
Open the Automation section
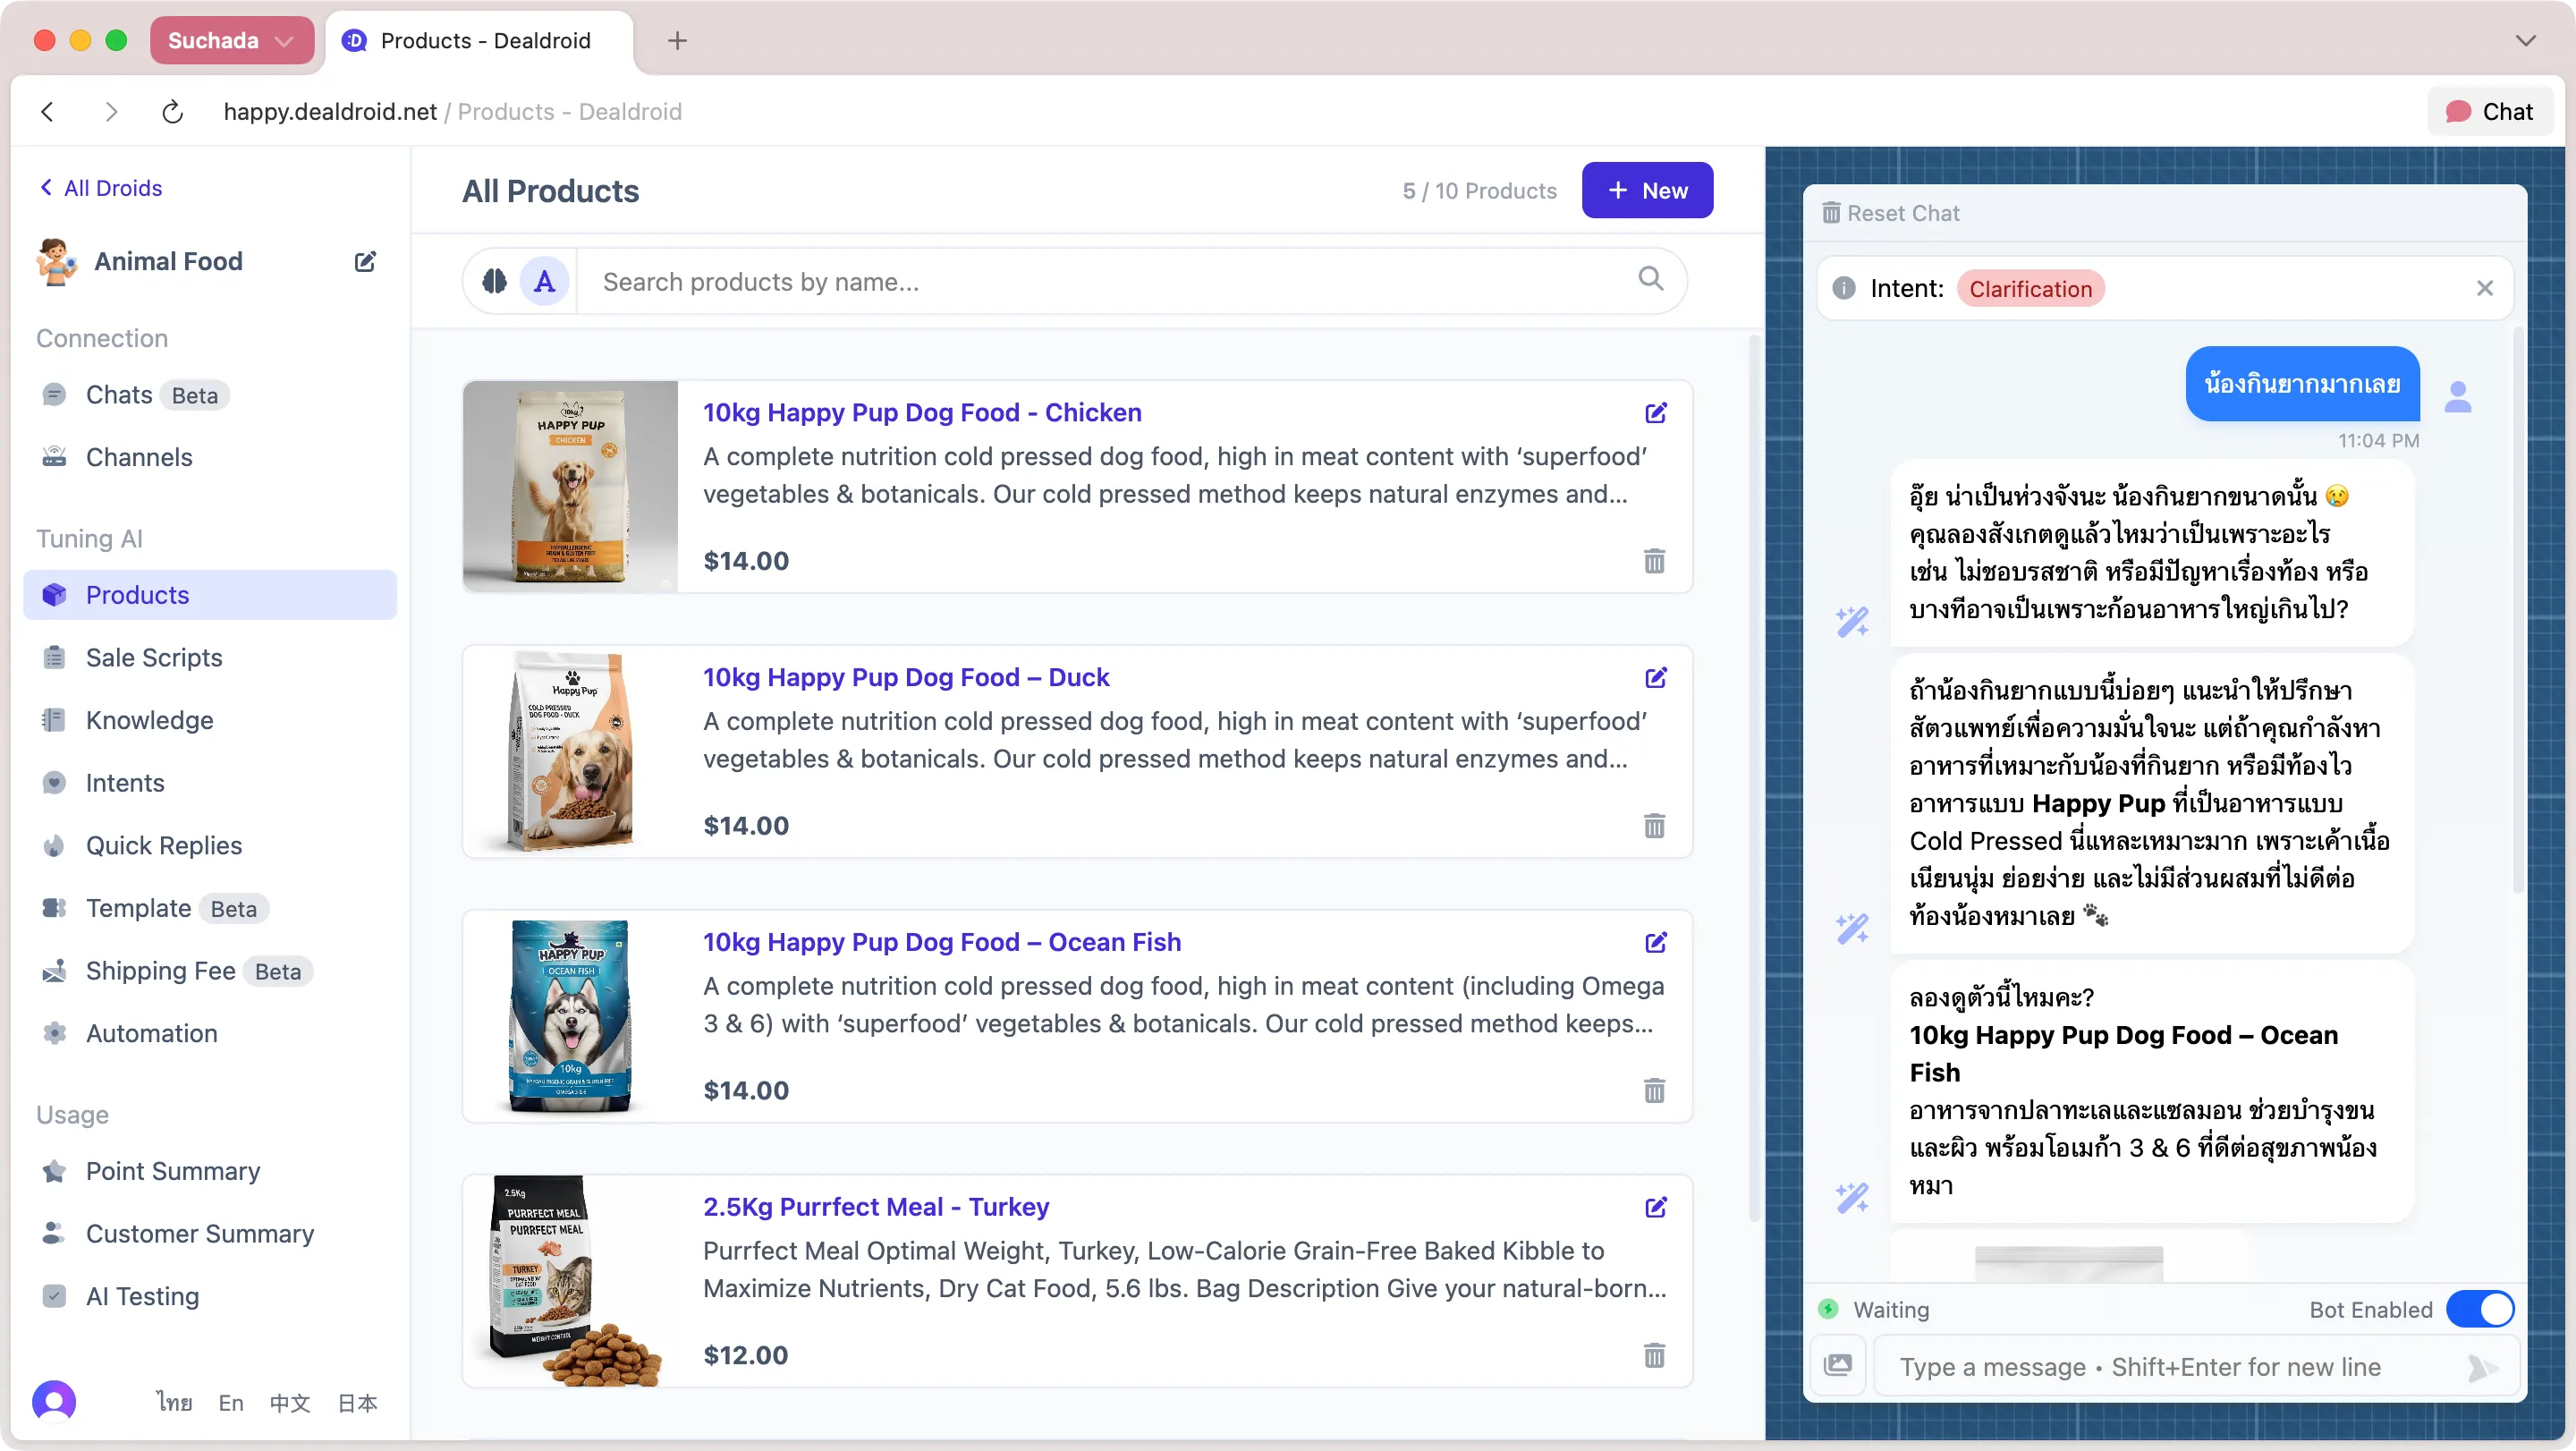tap(151, 1033)
